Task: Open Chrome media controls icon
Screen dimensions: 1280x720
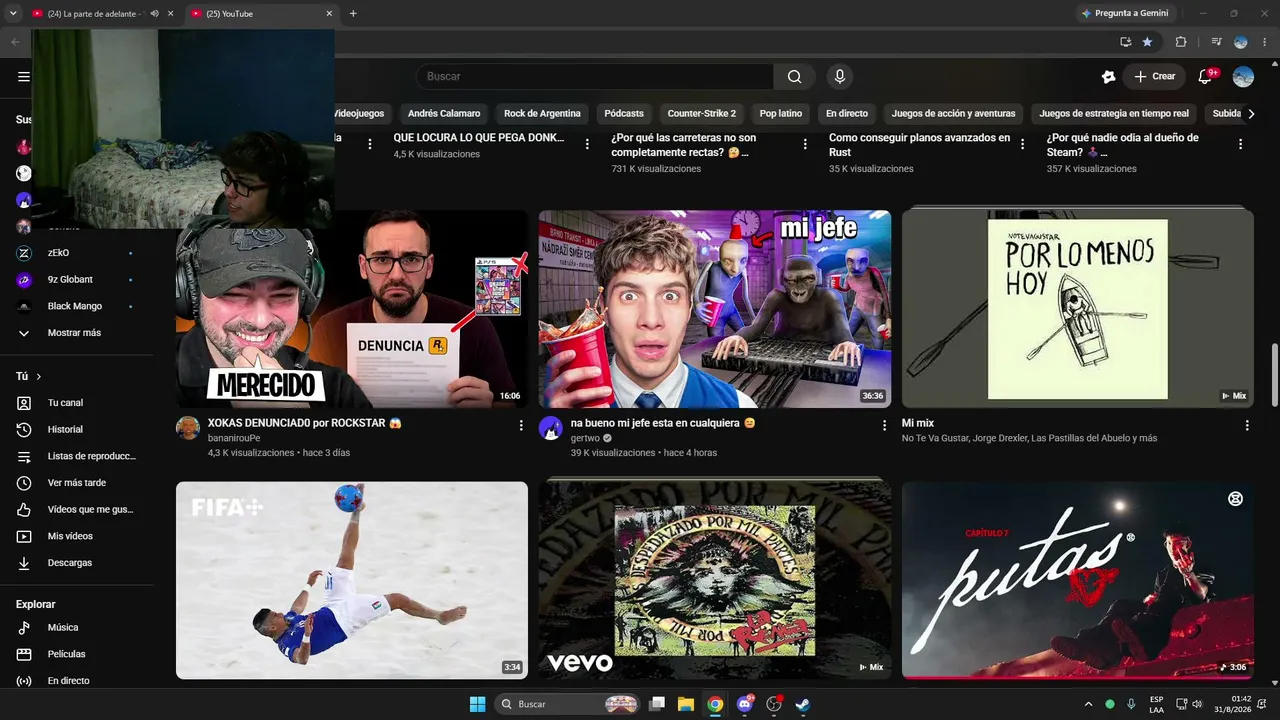Action: point(1216,42)
